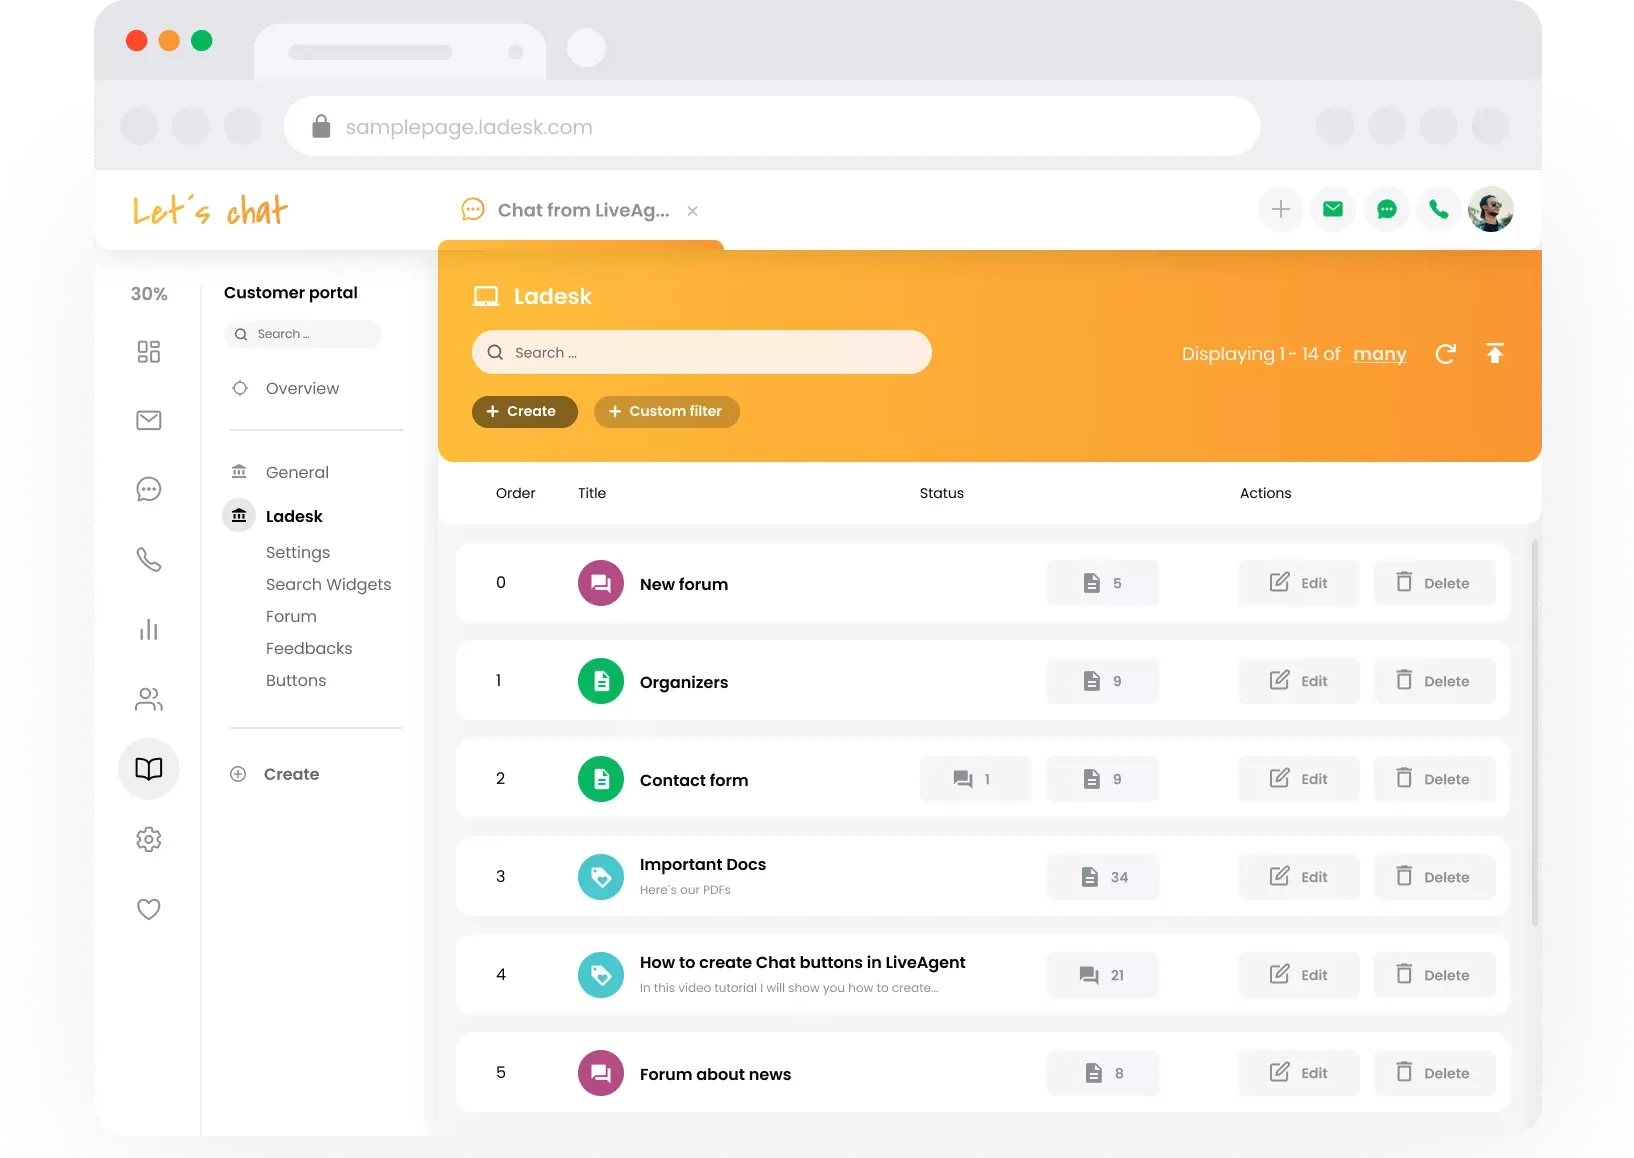The image size is (1634, 1158).
Task: Edit the New forum entry
Action: coord(1299,583)
